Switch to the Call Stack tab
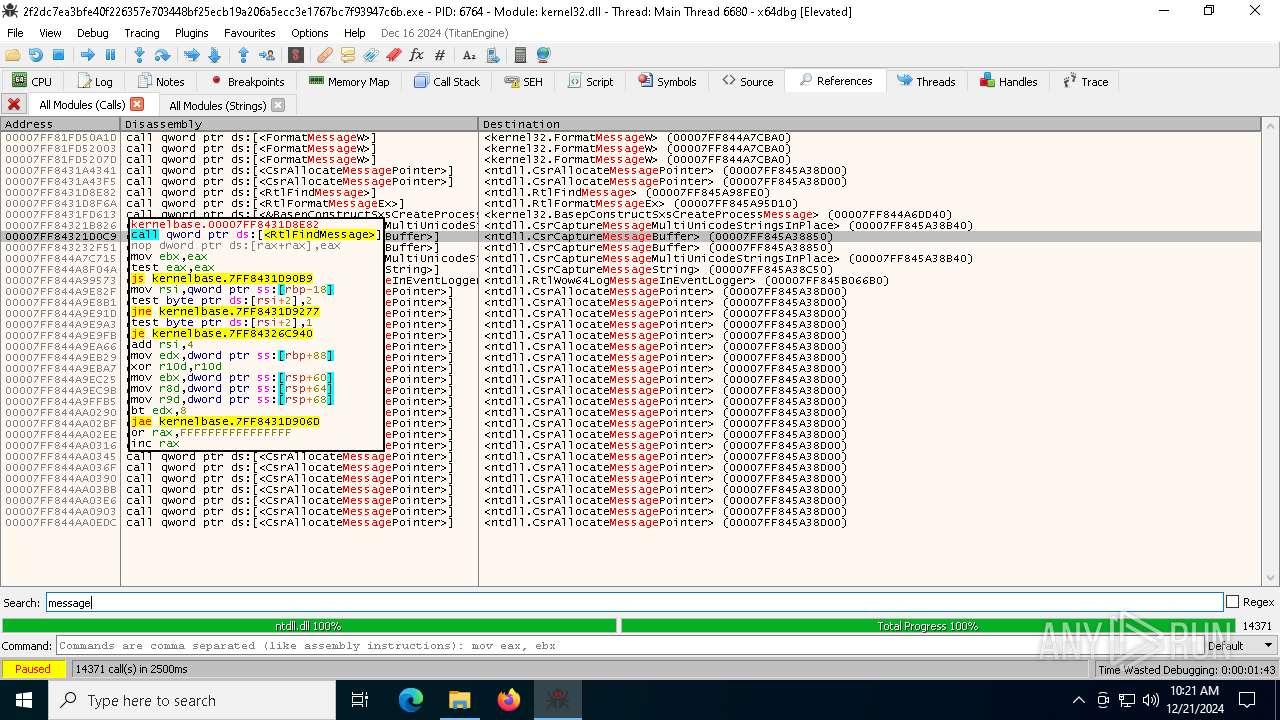Viewport: 1280px width, 720px height. click(446, 81)
